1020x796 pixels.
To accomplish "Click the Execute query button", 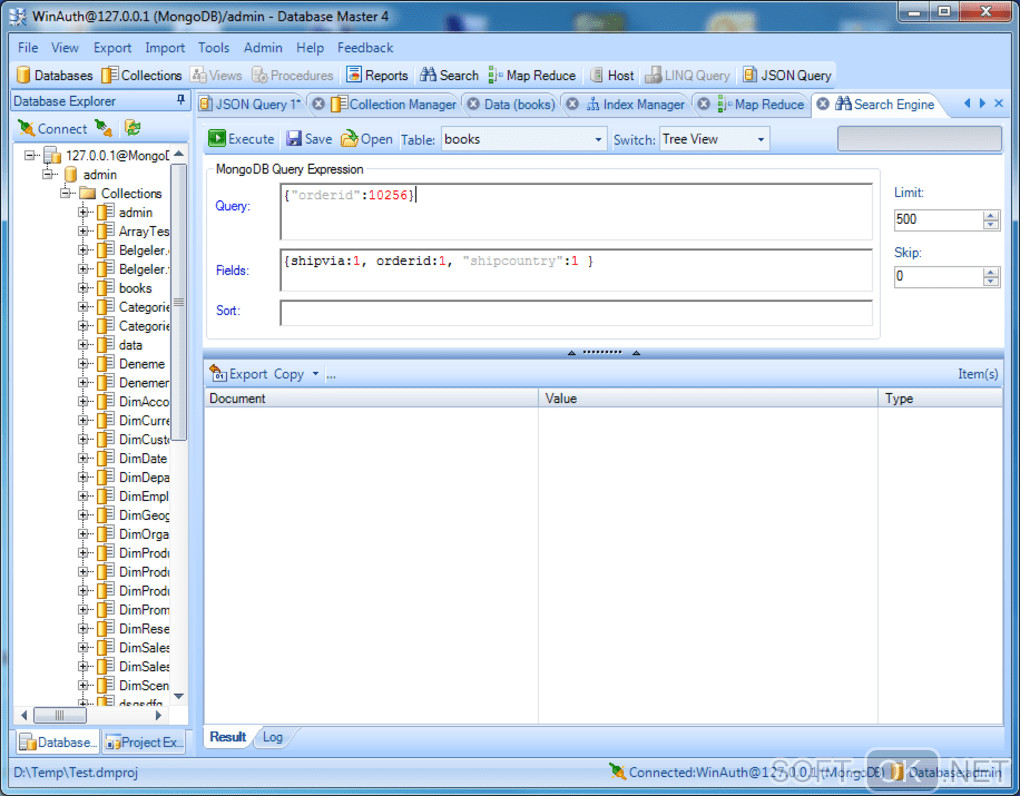I will point(241,139).
